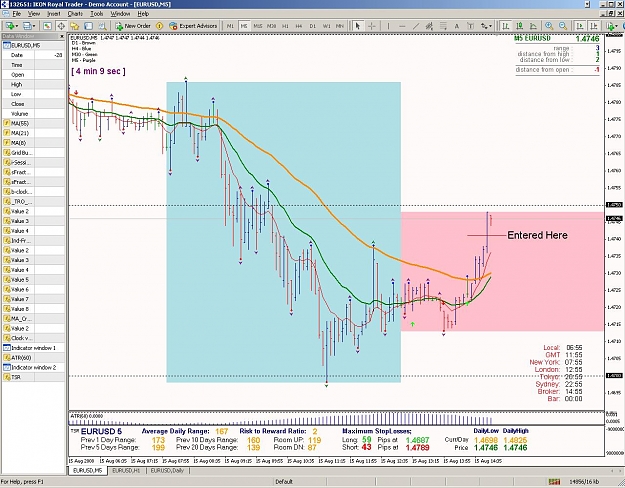This screenshot has width=625, height=488.
Task: Select the TSR row in Data Window
Action: 33,377
